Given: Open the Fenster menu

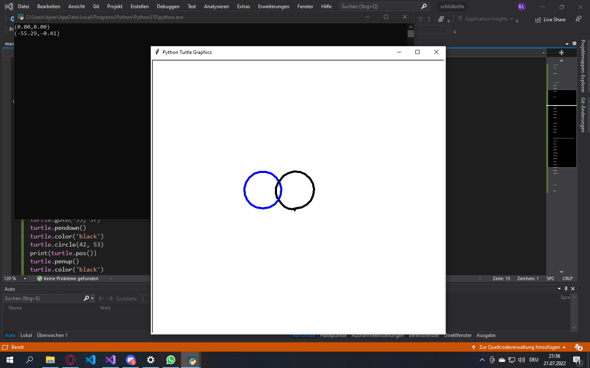Looking at the screenshot, I should (x=305, y=6).
